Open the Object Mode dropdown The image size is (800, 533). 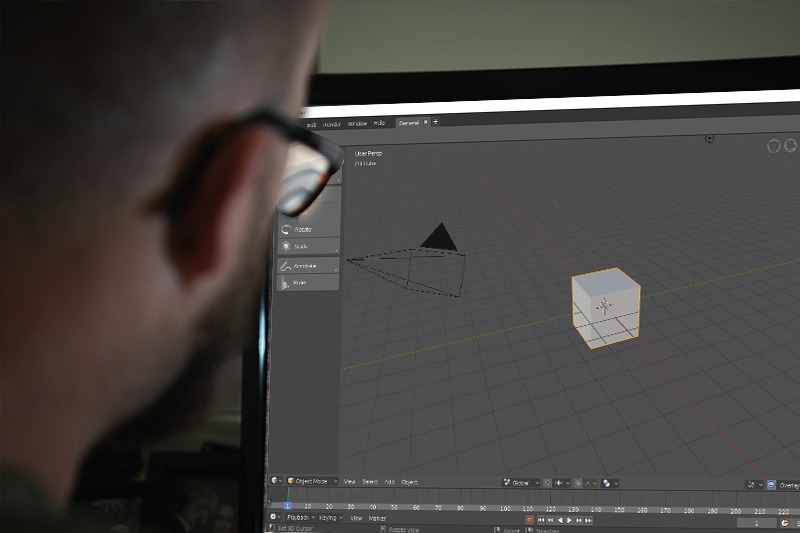[312, 481]
